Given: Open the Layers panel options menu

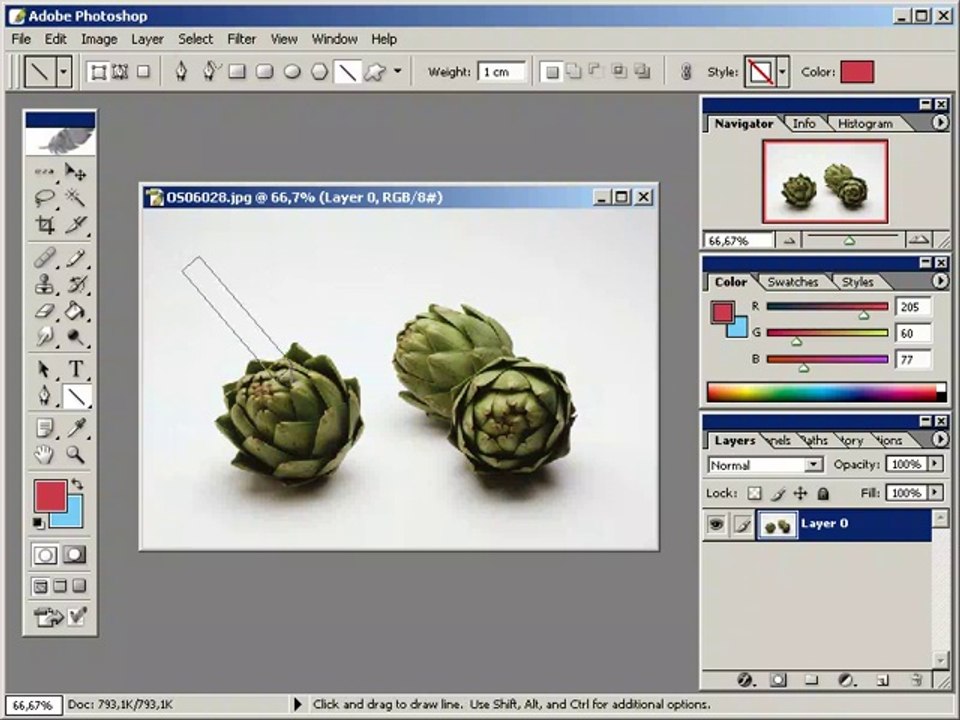Looking at the screenshot, I should (x=940, y=439).
